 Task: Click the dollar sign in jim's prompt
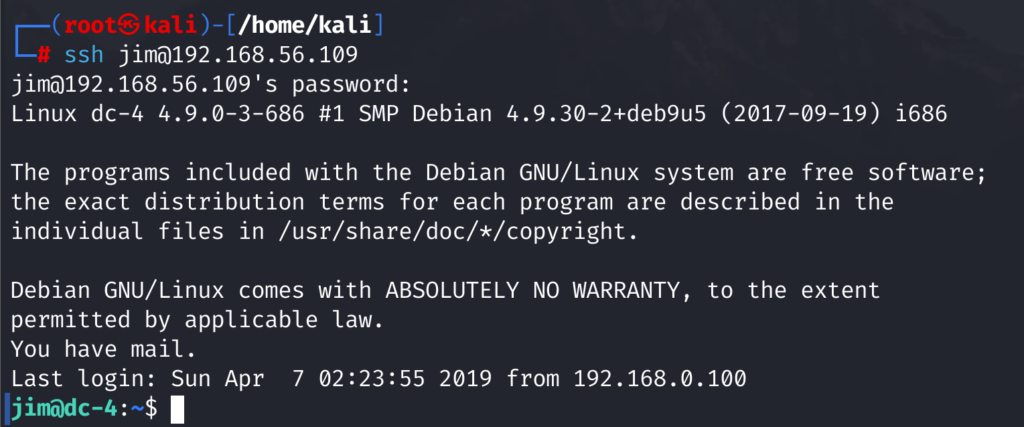(x=151, y=409)
